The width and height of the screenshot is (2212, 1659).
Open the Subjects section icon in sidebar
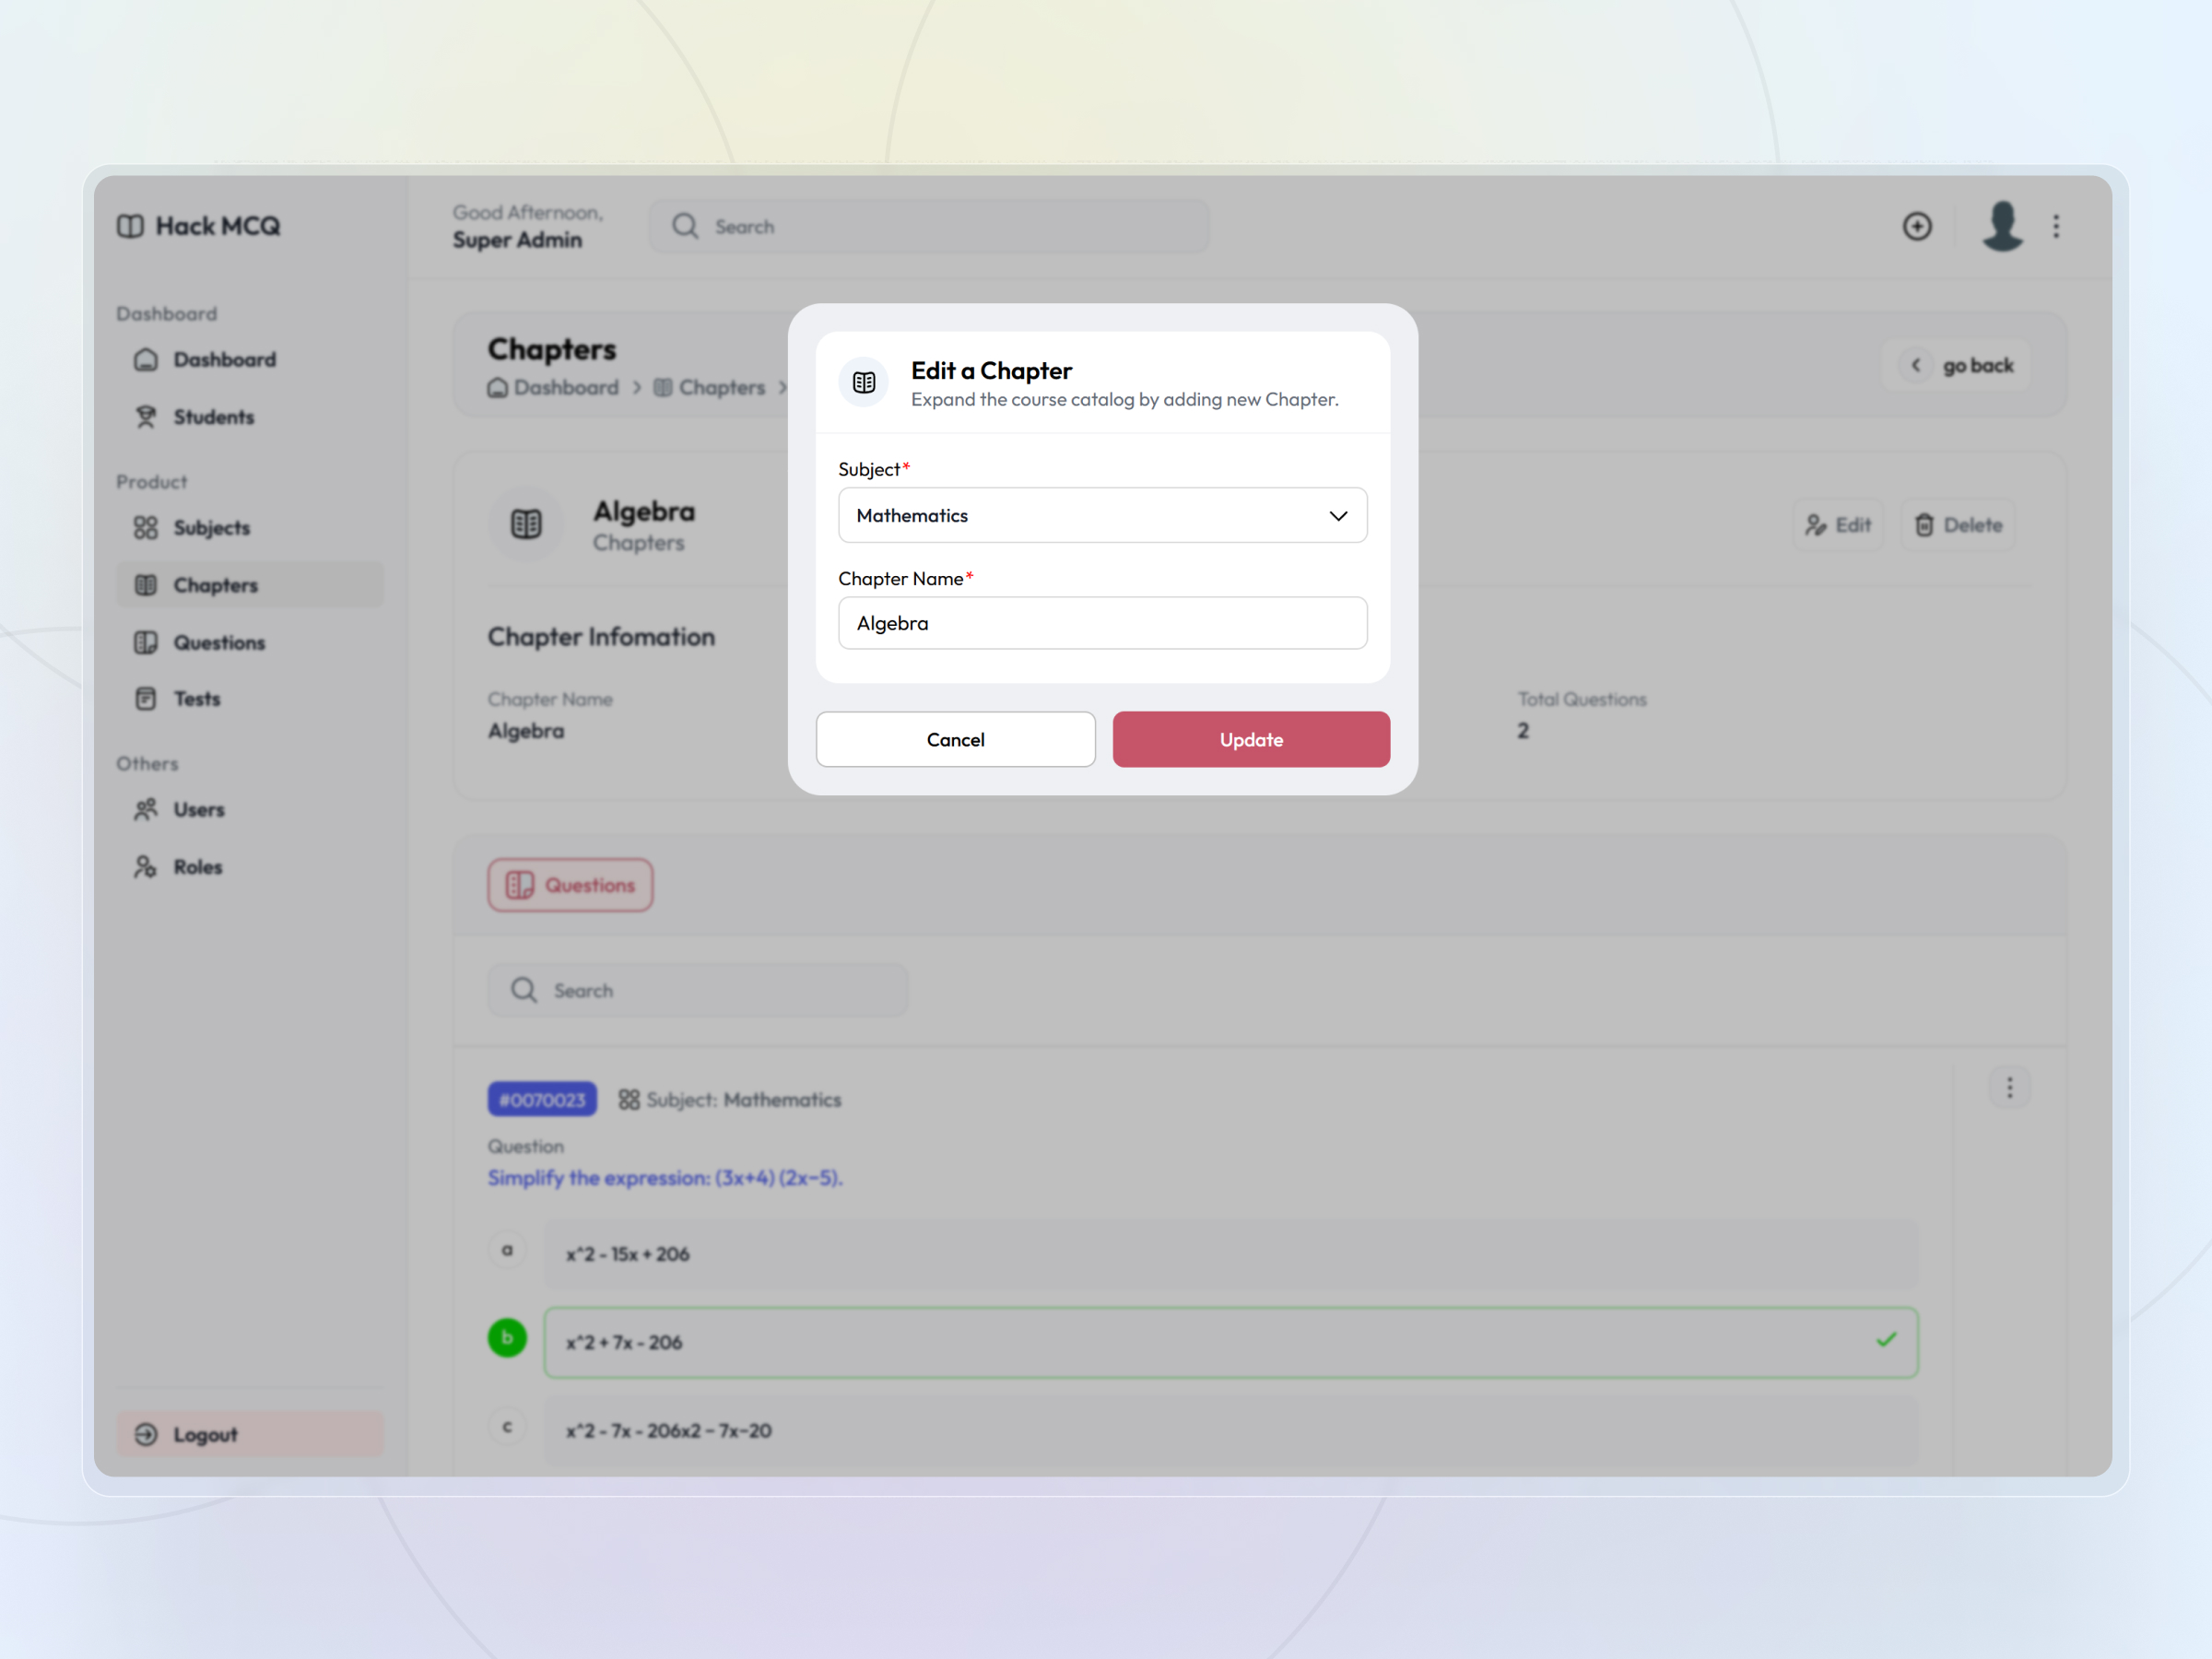point(146,527)
